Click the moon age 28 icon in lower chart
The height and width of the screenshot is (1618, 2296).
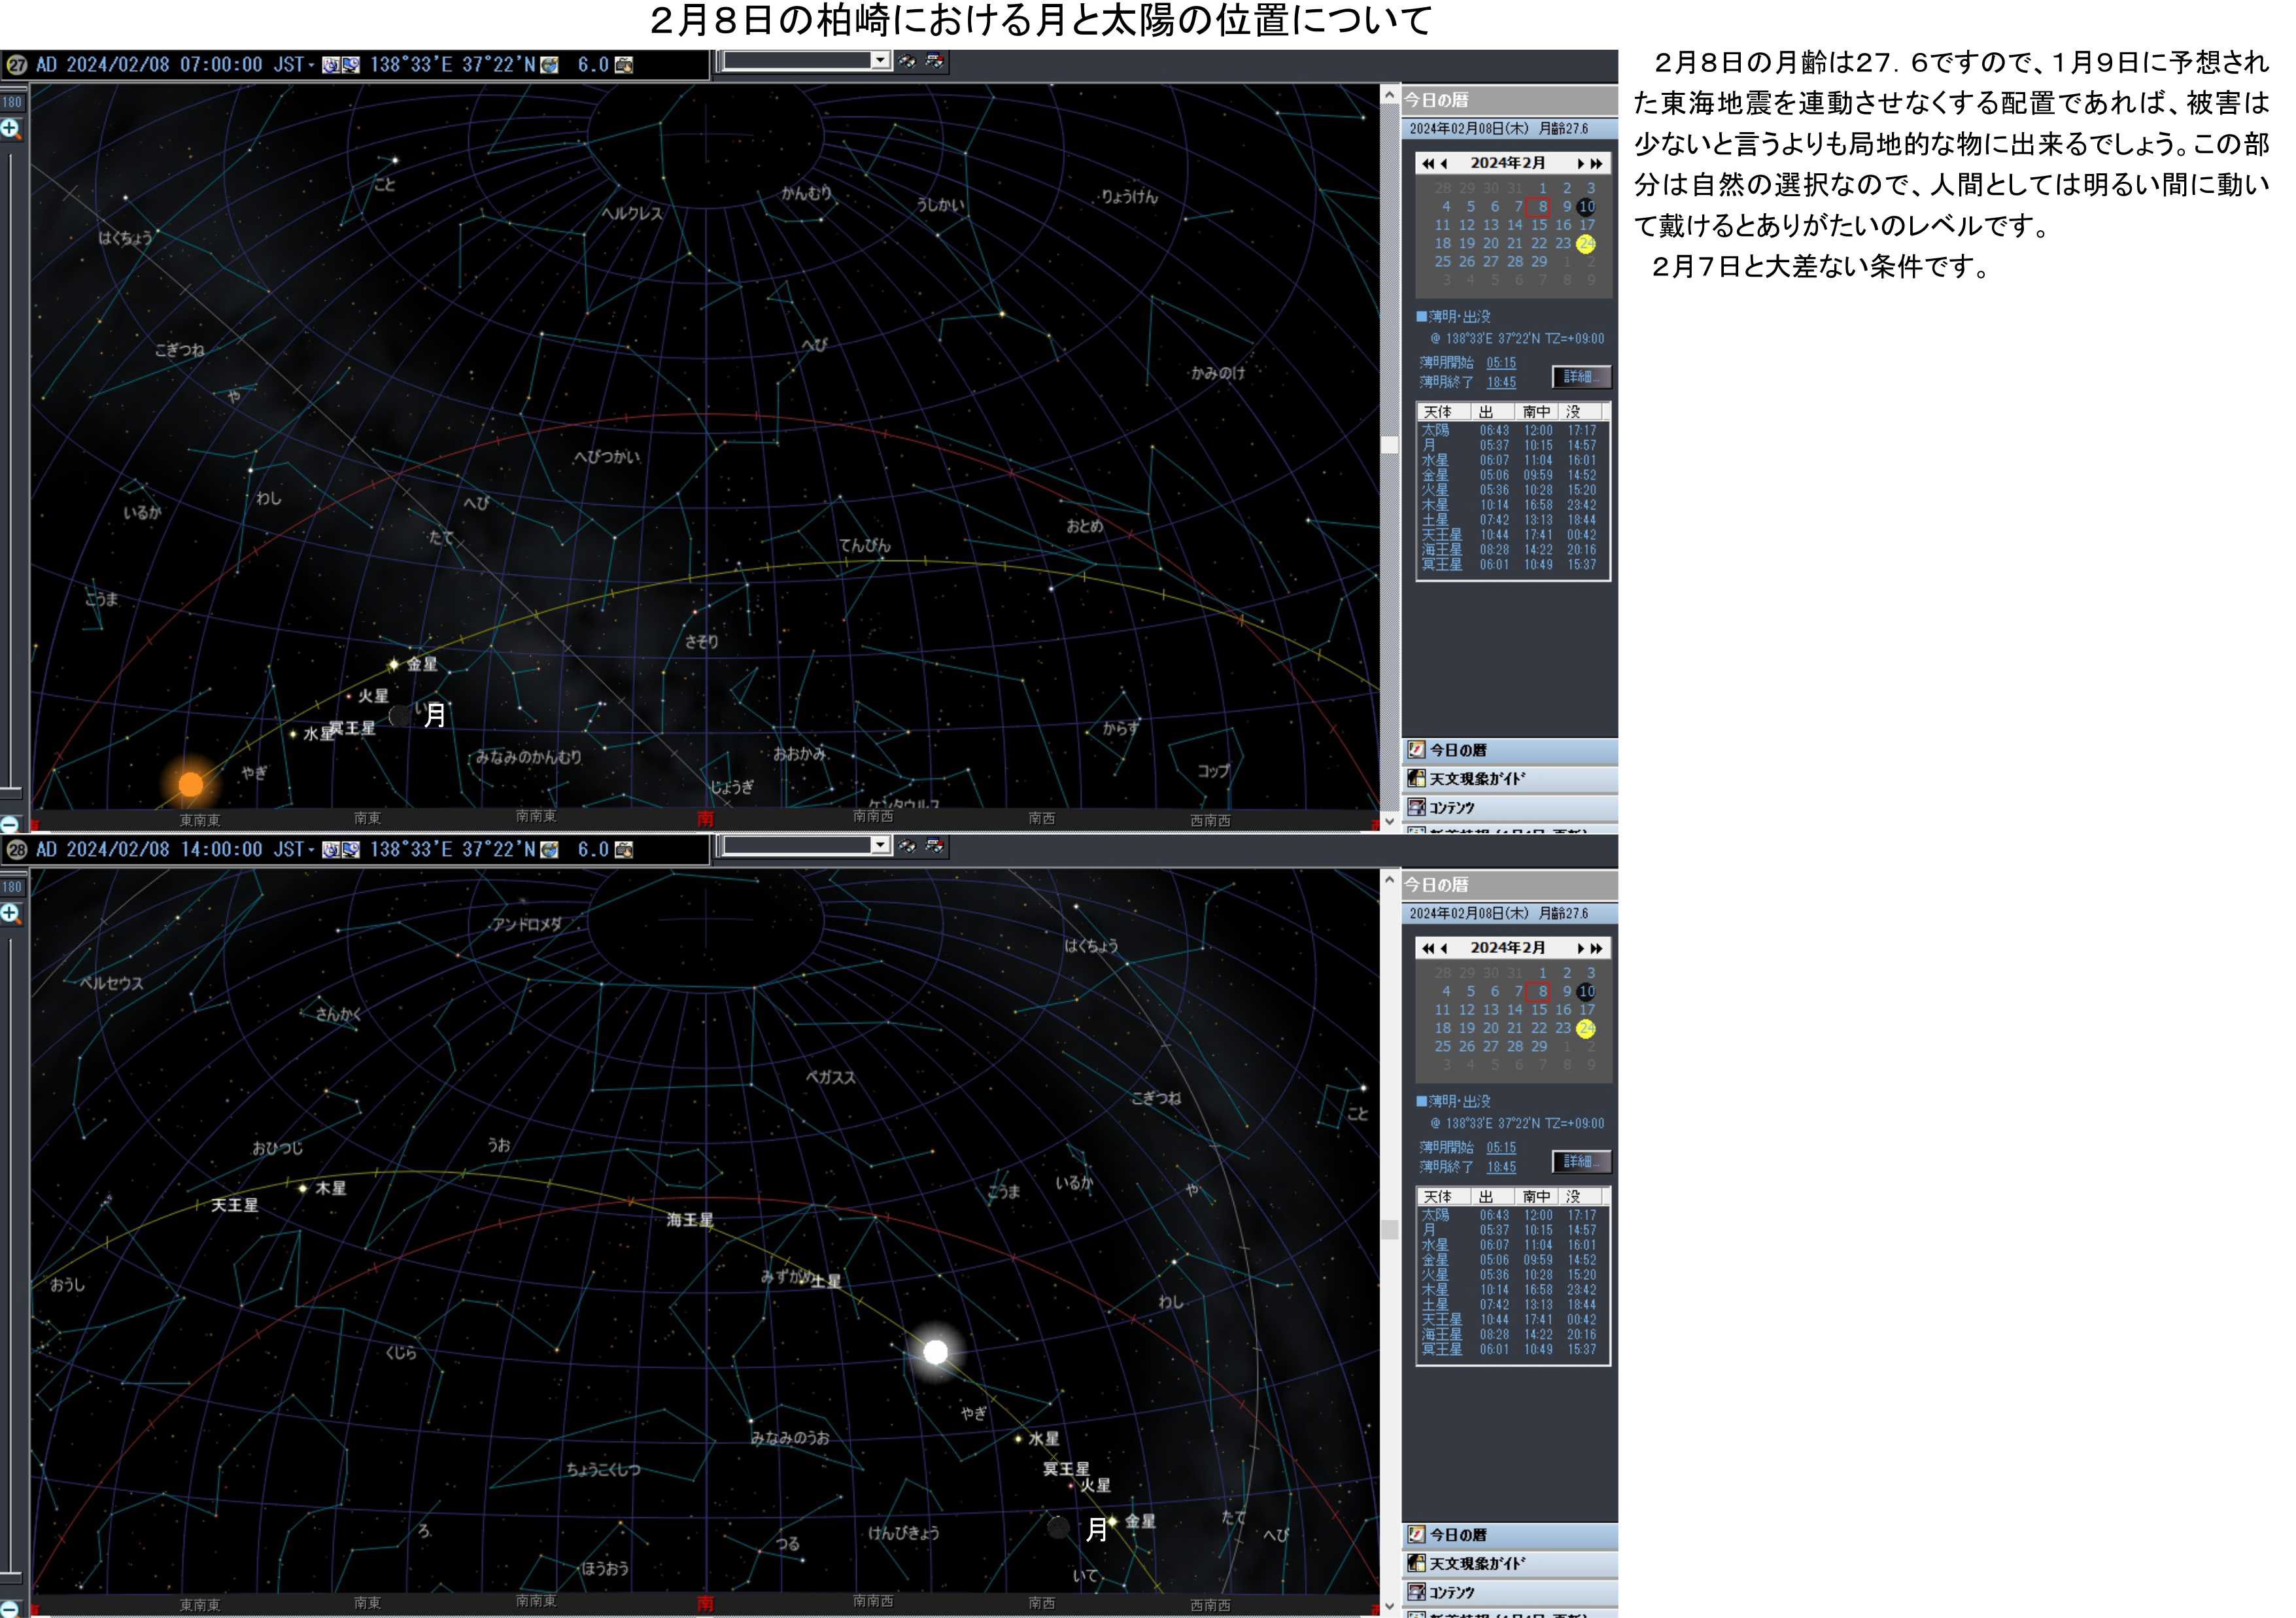[x=16, y=850]
